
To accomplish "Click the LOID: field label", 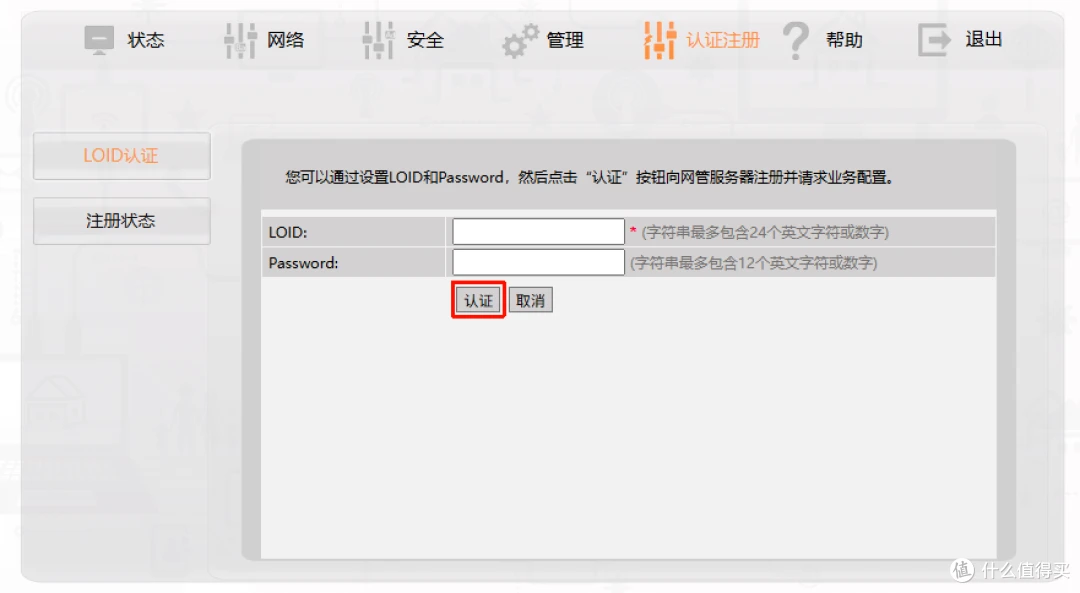I will tap(288, 232).
